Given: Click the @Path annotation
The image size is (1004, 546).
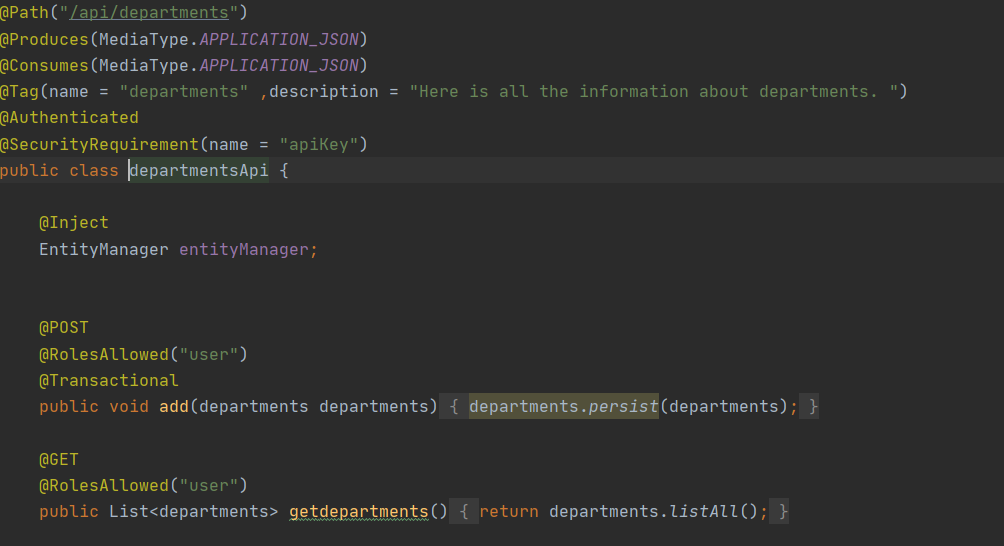Looking at the screenshot, I should coord(24,13).
